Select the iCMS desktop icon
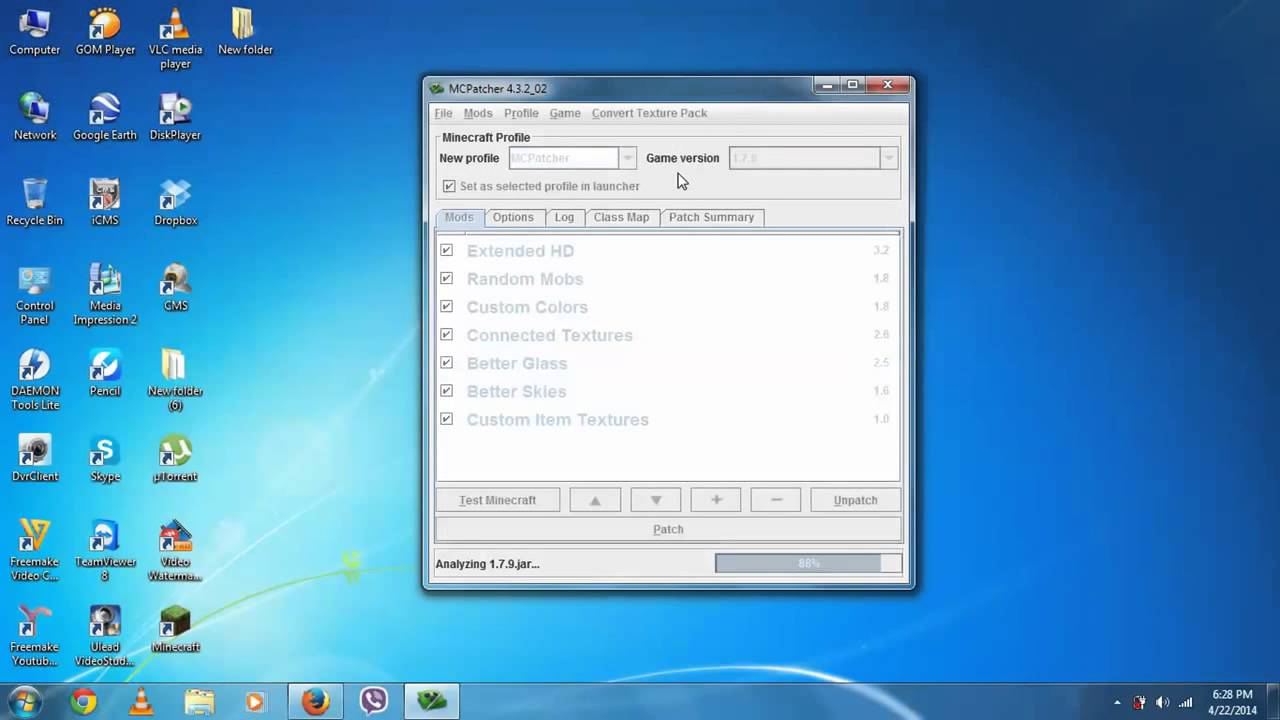Image resolution: width=1280 pixels, height=720 pixels. click(x=105, y=202)
